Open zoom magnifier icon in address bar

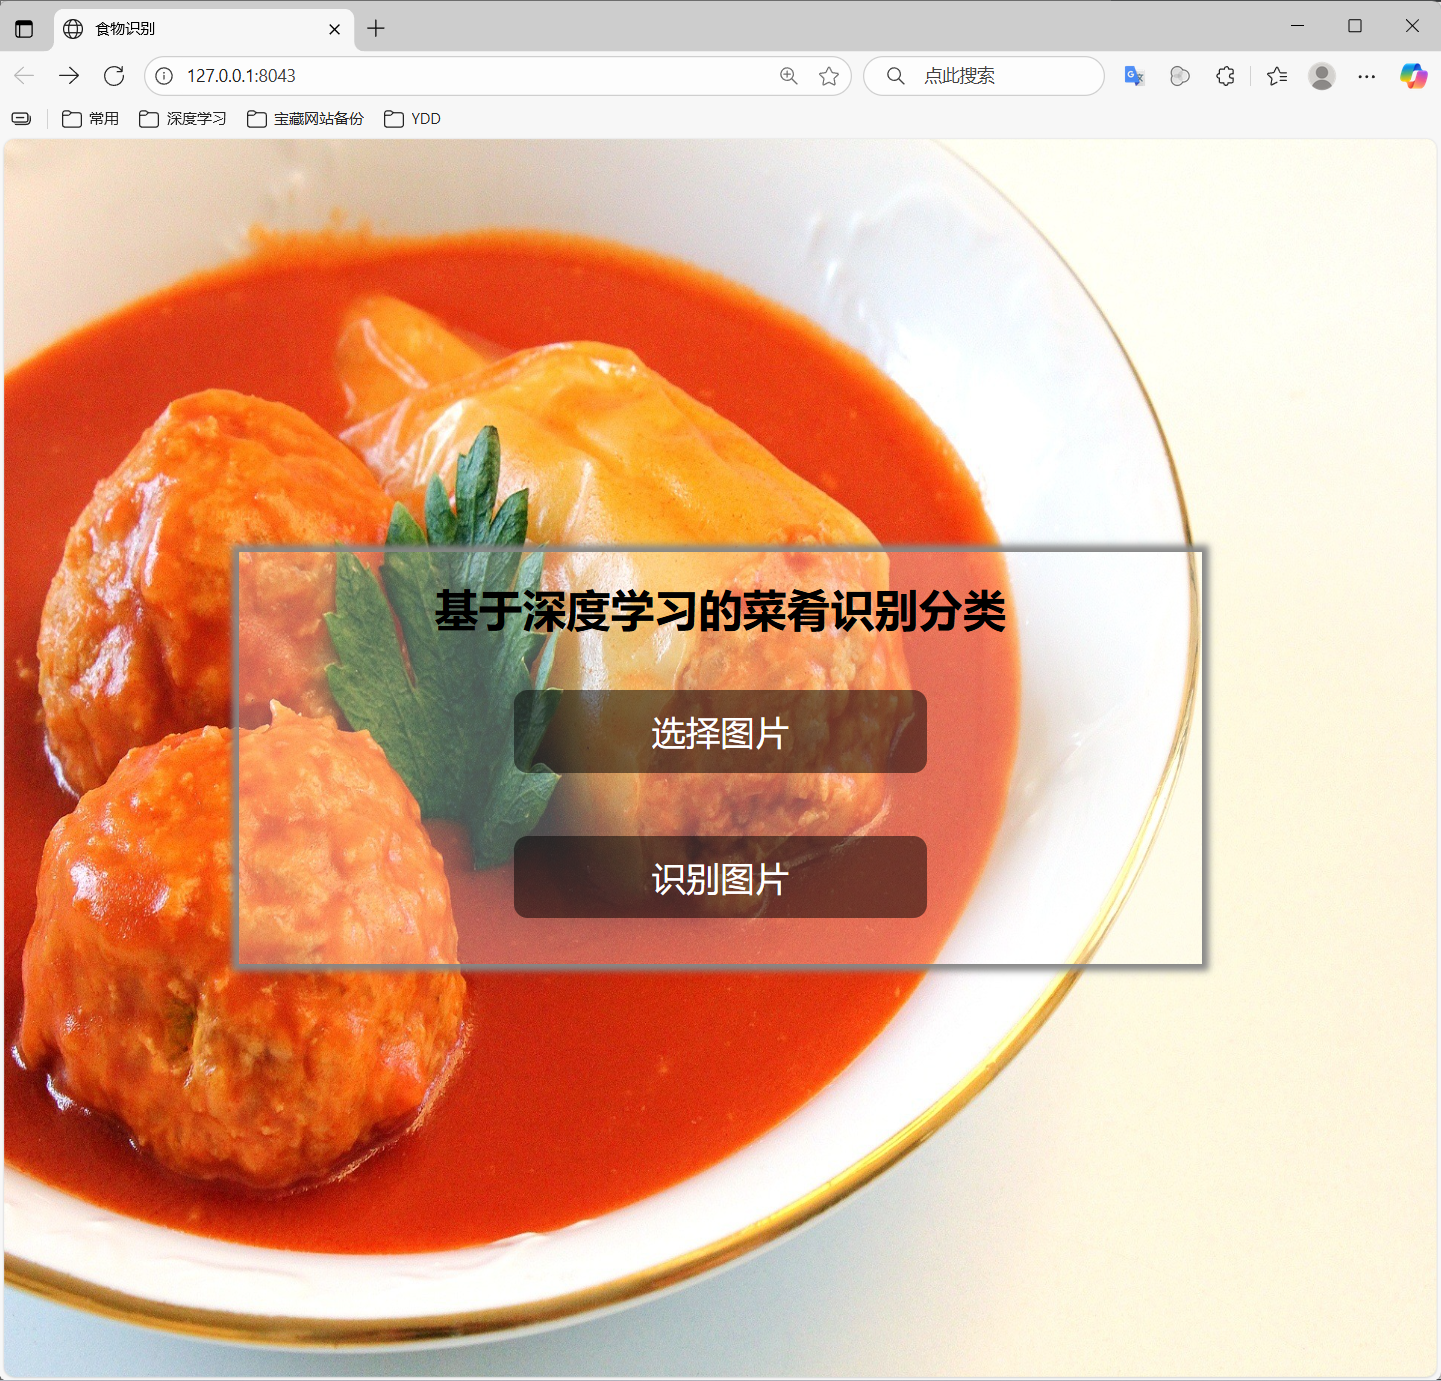(x=789, y=76)
